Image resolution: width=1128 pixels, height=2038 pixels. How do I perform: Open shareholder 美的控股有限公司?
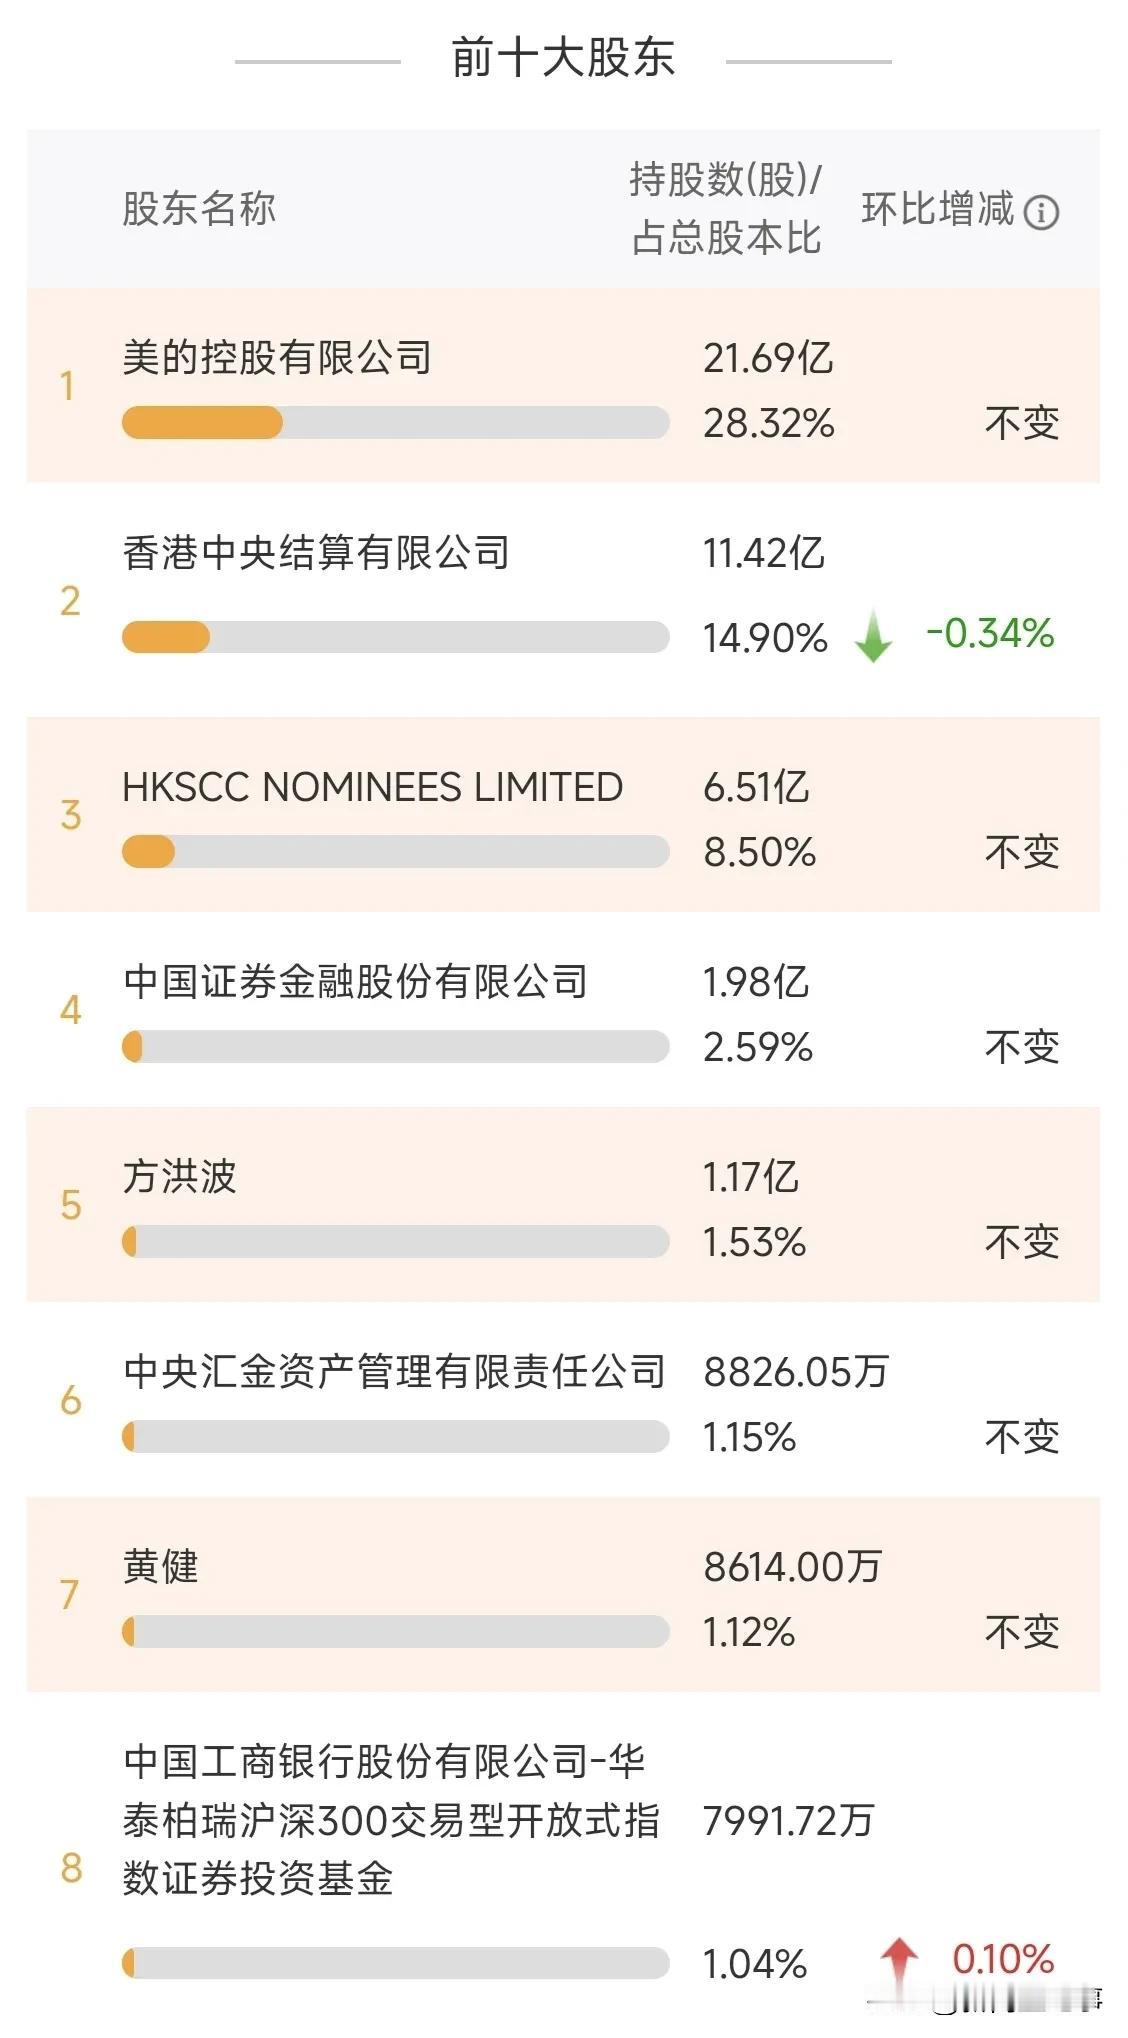coord(563,385)
